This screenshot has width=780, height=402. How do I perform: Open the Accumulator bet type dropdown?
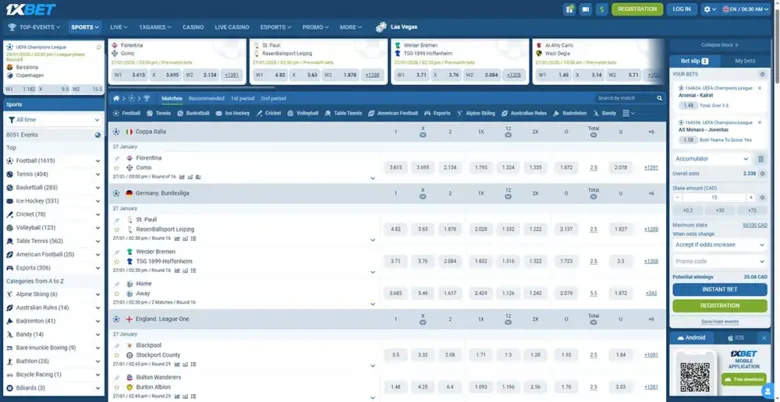[x=712, y=159]
